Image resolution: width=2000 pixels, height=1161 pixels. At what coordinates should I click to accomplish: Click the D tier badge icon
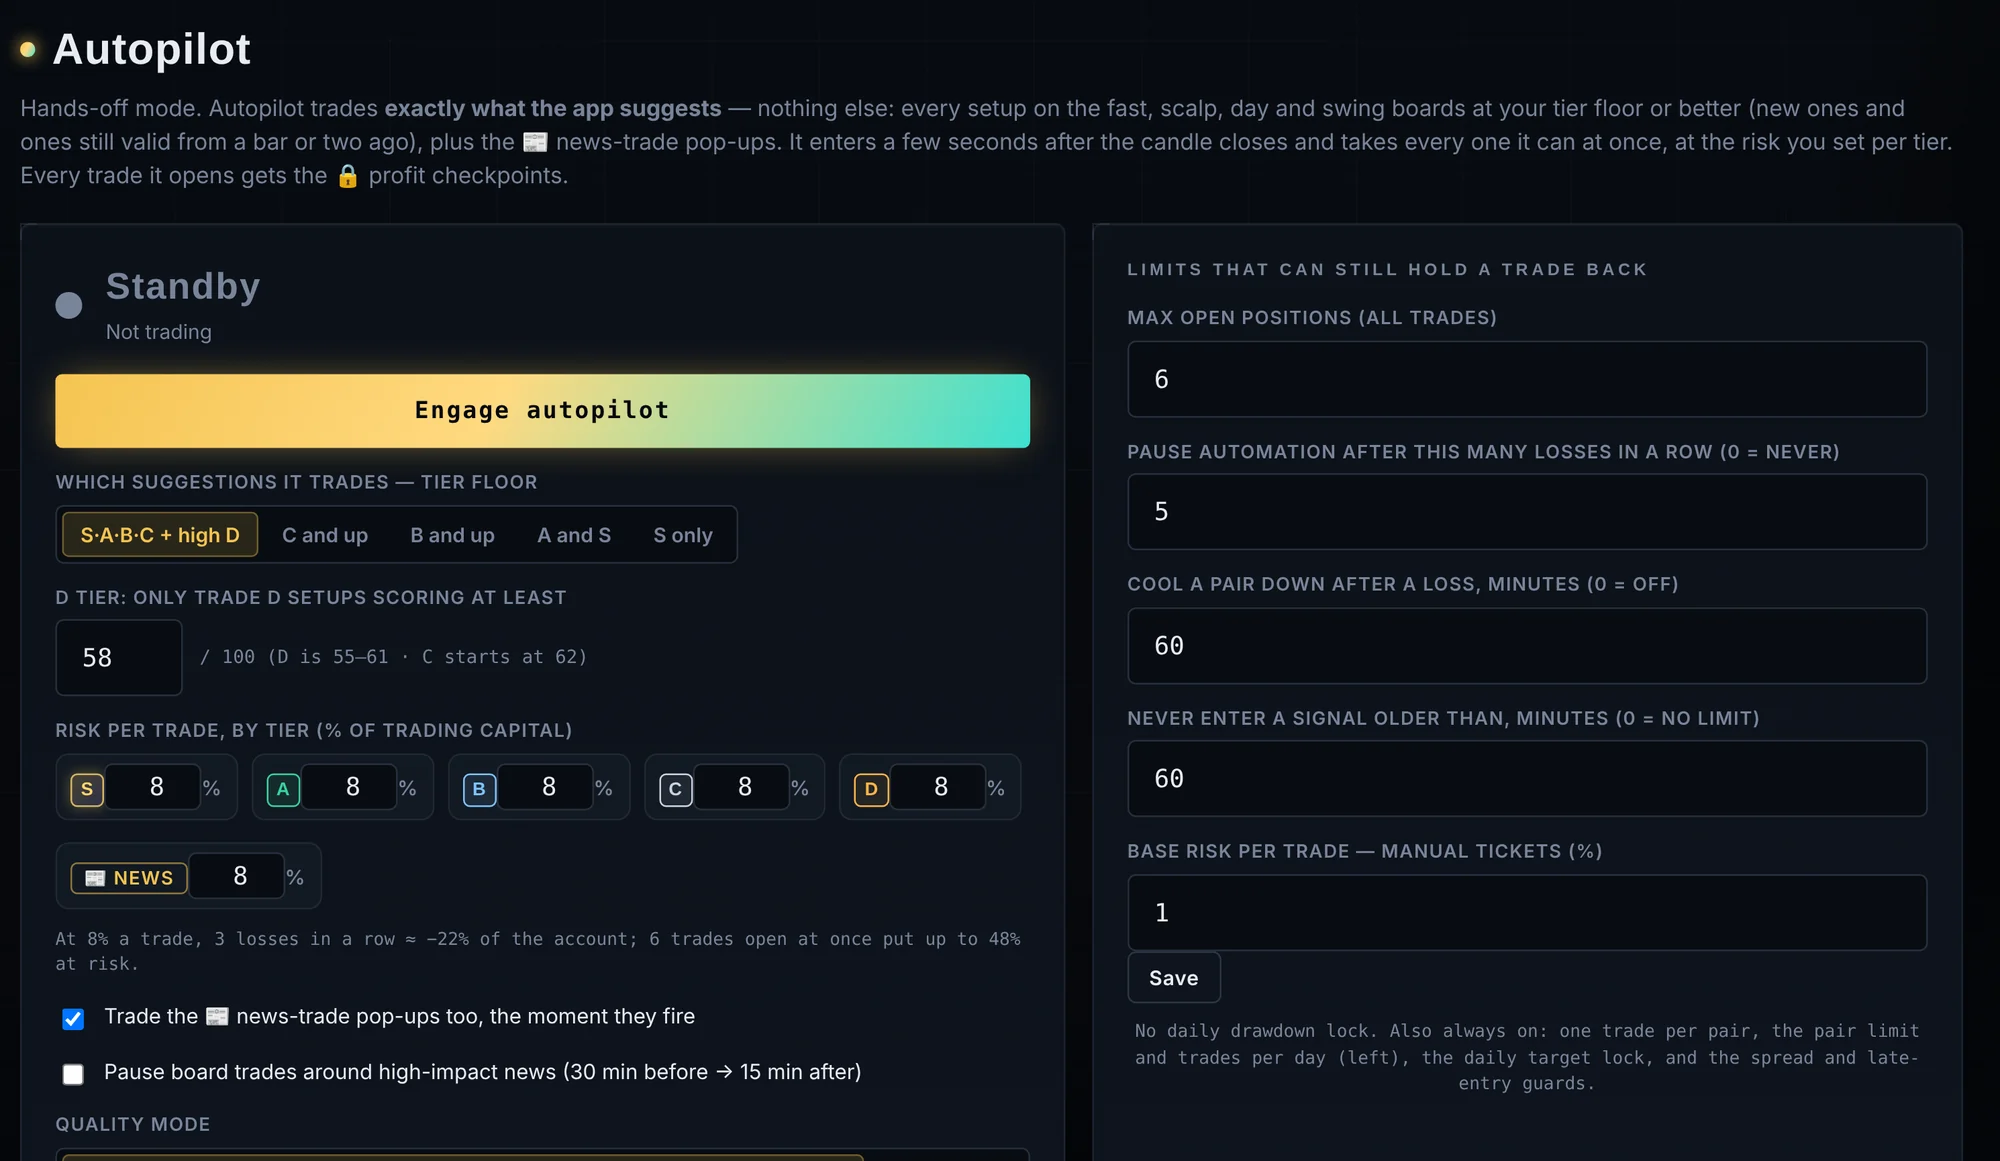(x=871, y=789)
